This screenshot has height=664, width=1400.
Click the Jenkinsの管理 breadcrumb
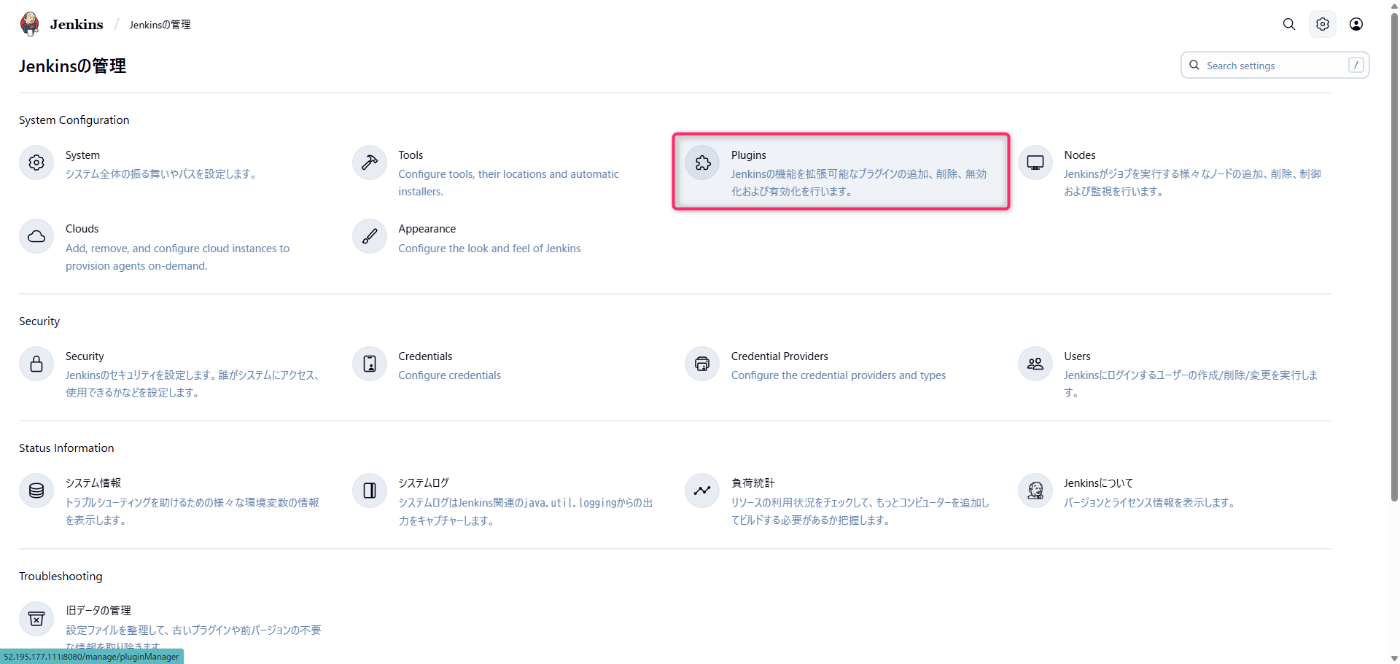tap(160, 25)
